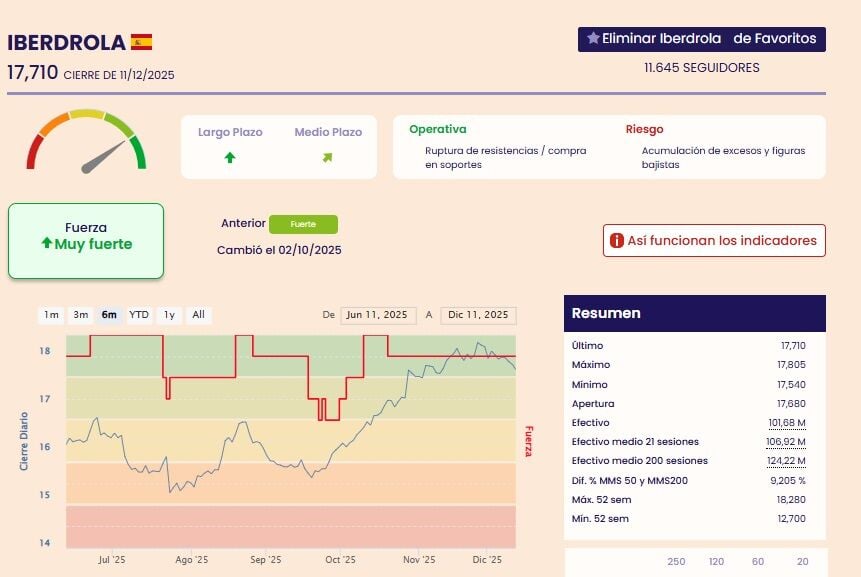Click the star icon in the Favoritos button
The height and width of the screenshot is (577, 861).
(593, 38)
